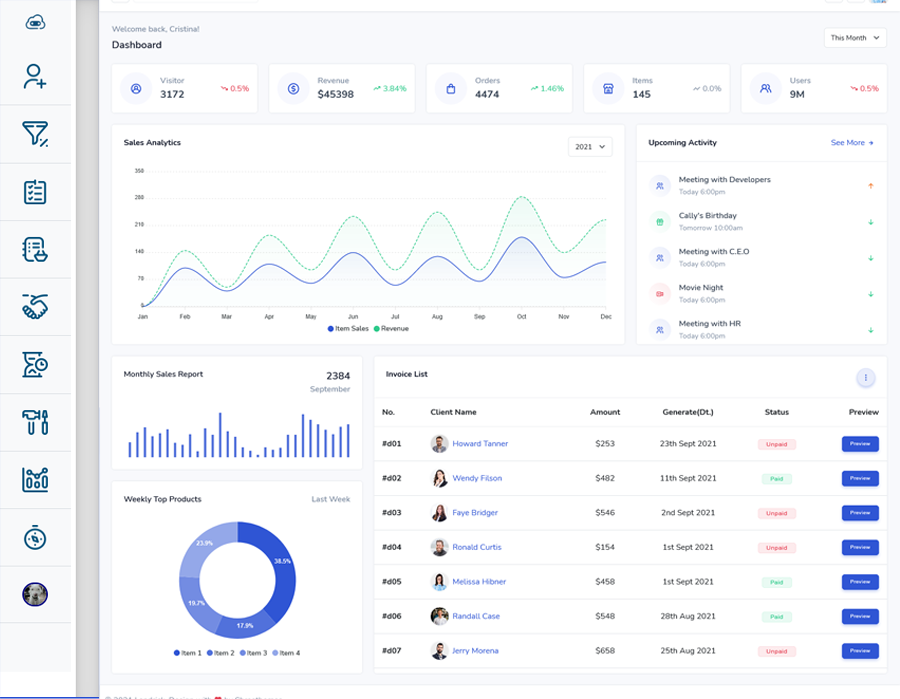Select the Meeting with Developers activity
Image resolution: width=900 pixels, height=699 pixels.
point(724,180)
